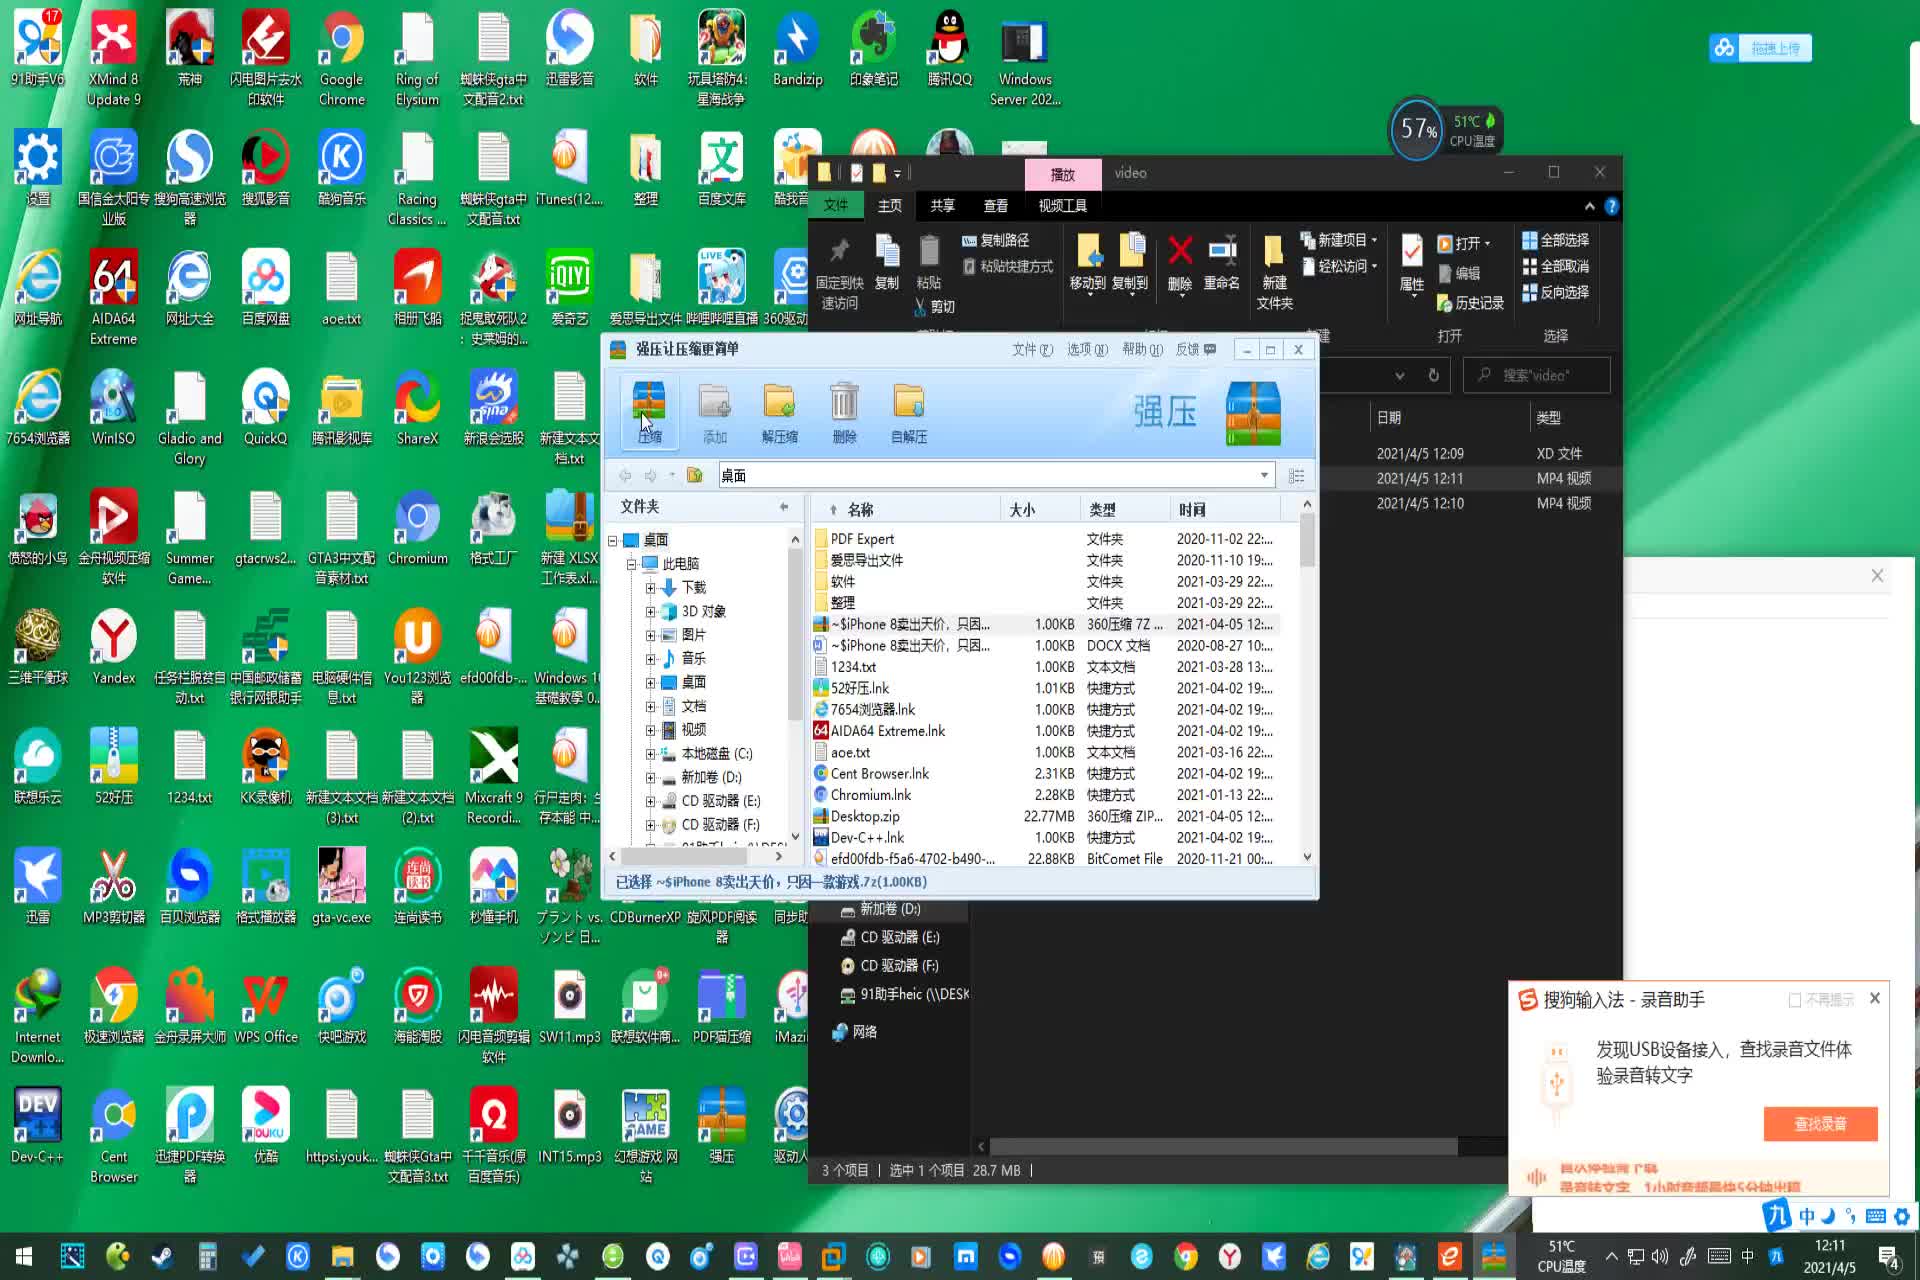Click the view mode list icon beside path box
1920x1280 pixels.
pos(1296,476)
